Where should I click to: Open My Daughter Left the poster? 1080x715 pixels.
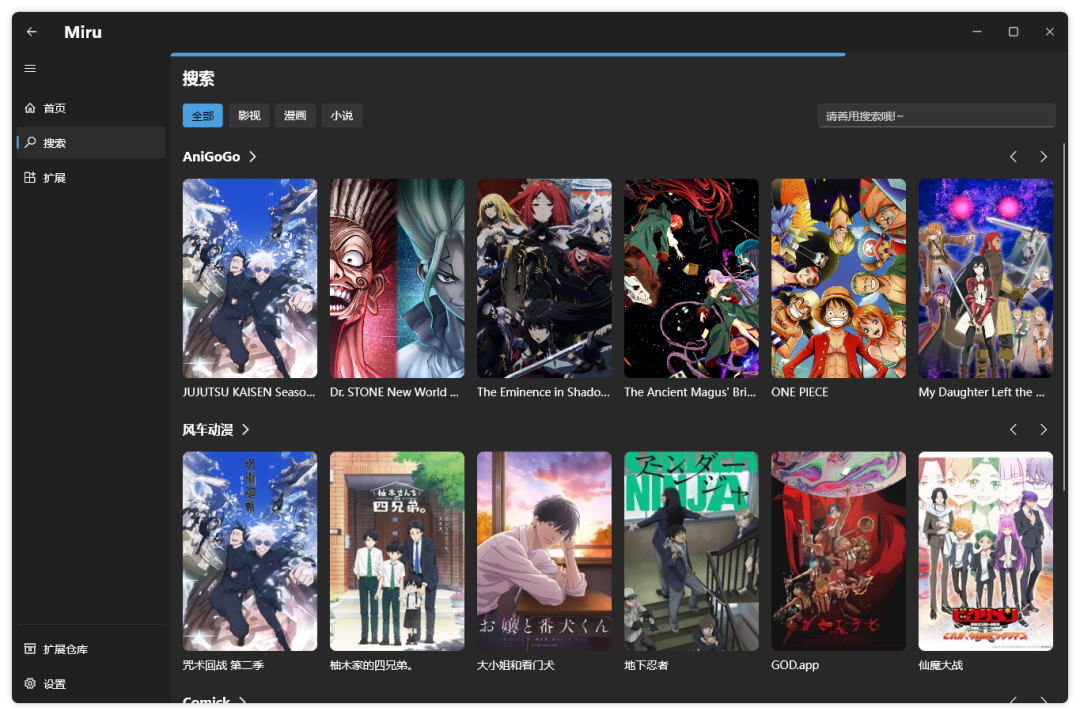986,278
